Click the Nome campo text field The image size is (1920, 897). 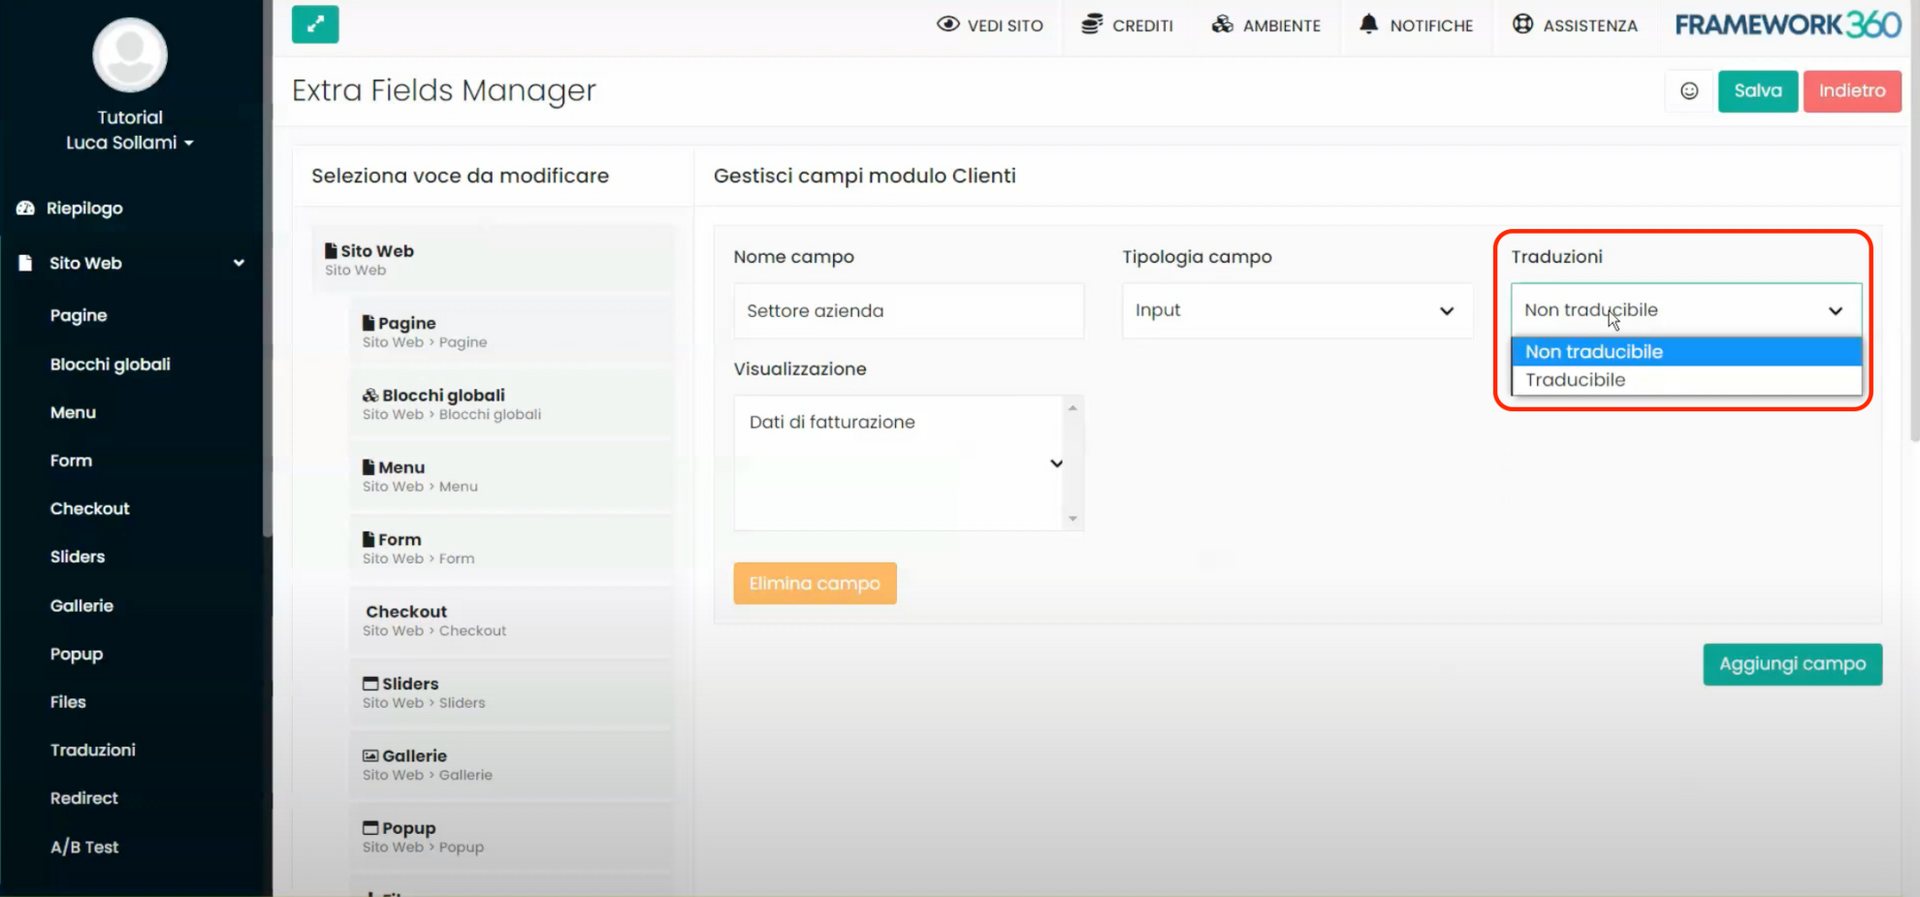tap(908, 311)
